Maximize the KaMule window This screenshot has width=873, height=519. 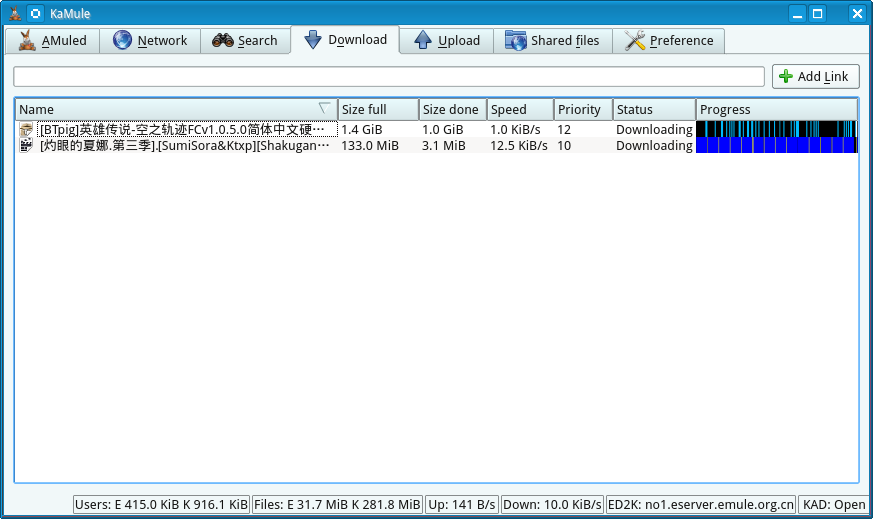pyautogui.click(x=817, y=13)
